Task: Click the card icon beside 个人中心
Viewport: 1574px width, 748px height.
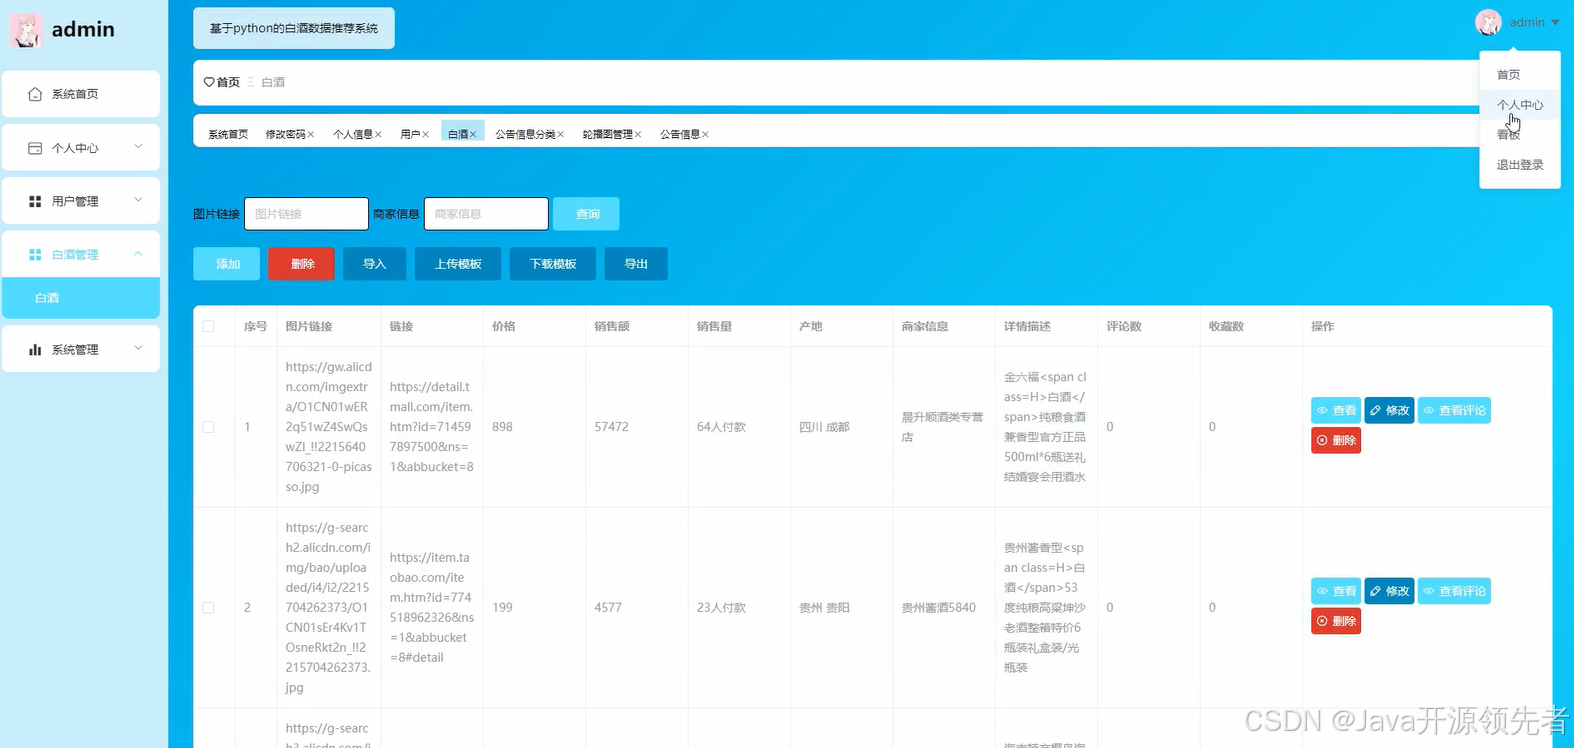Action: click(x=35, y=148)
